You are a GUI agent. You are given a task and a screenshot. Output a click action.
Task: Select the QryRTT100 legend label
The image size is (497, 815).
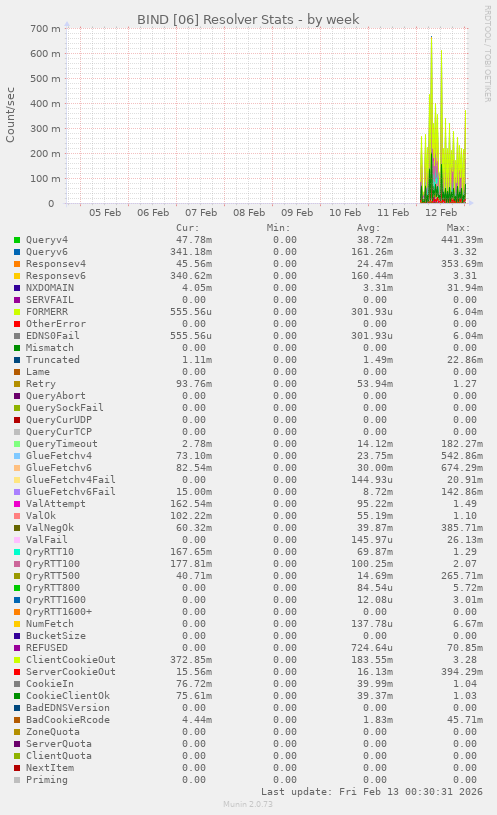point(53,564)
